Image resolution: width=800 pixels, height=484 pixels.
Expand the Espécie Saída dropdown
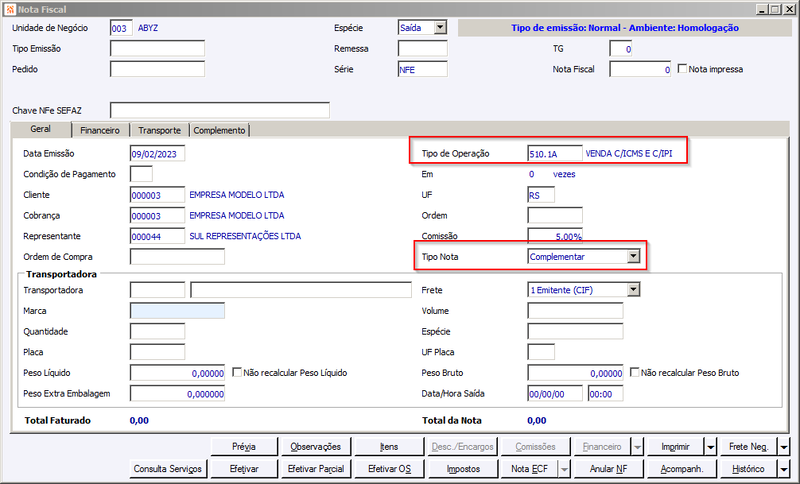coord(440,28)
